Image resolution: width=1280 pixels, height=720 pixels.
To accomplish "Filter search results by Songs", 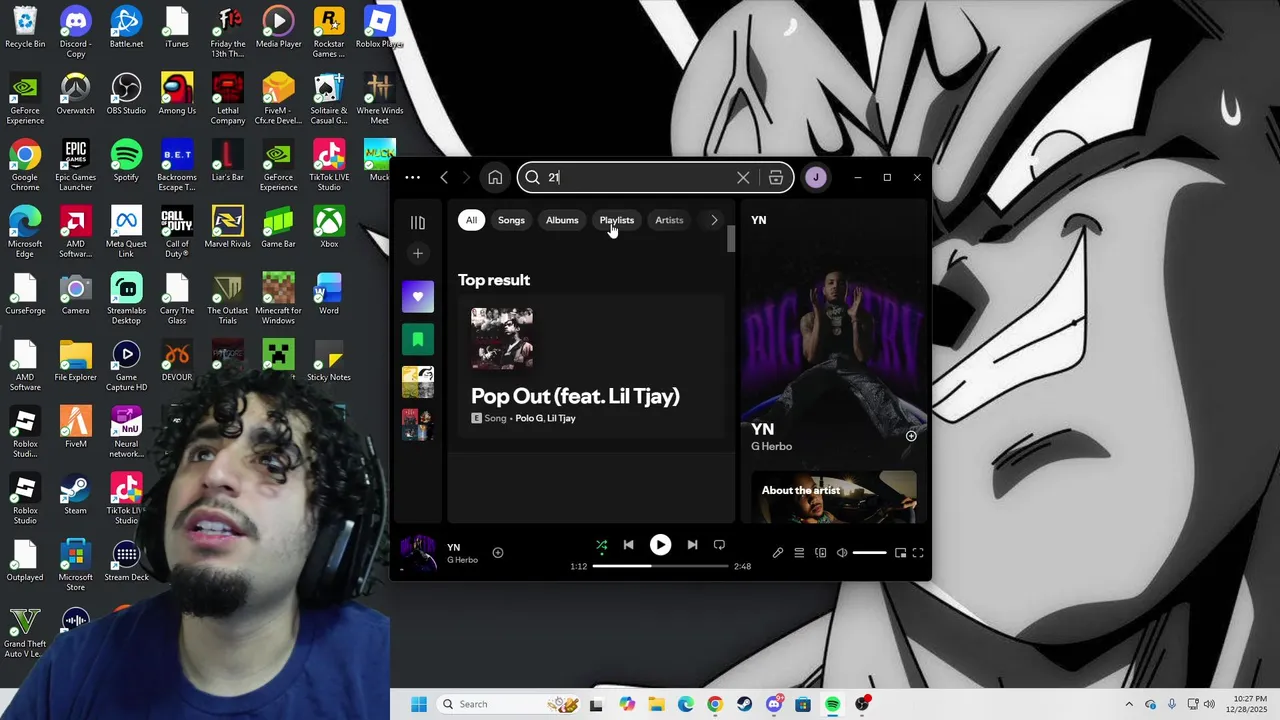I will (x=511, y=220).
